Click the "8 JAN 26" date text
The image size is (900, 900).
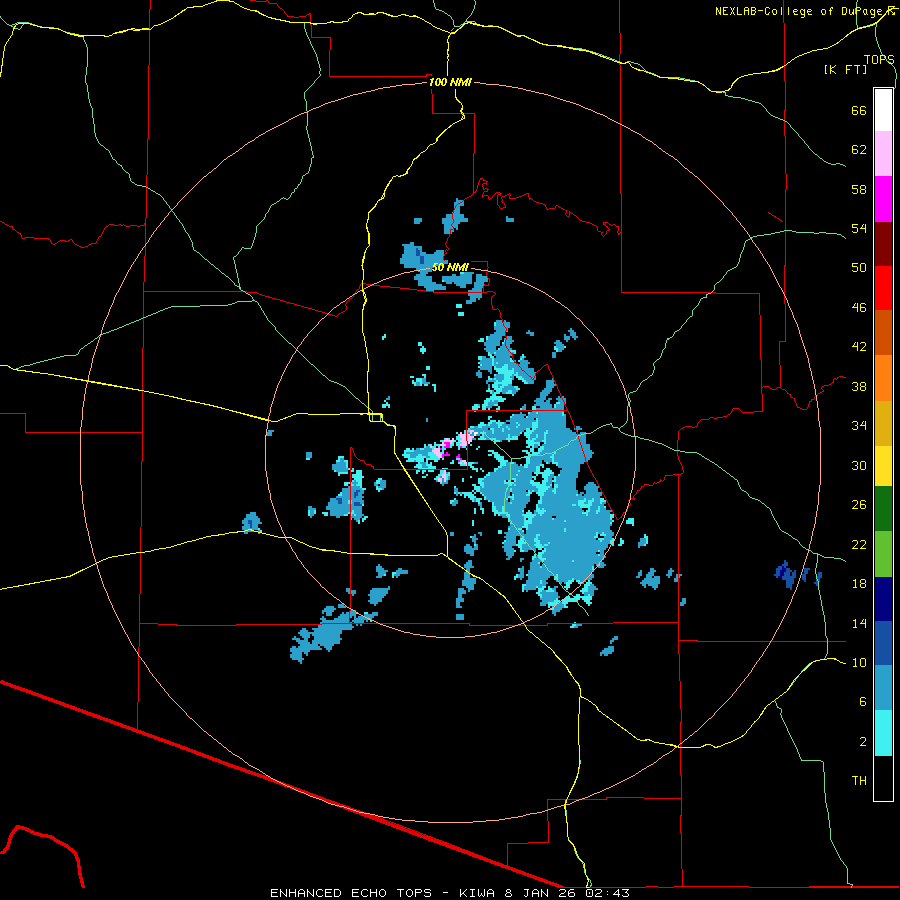(542, 893)
